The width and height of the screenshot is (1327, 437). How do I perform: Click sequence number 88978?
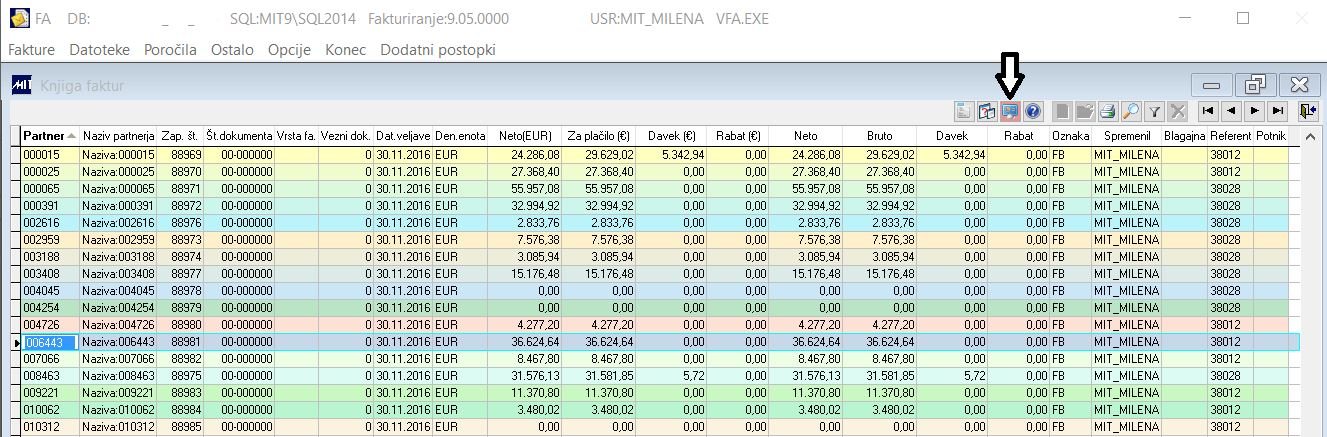click(180, 290)
